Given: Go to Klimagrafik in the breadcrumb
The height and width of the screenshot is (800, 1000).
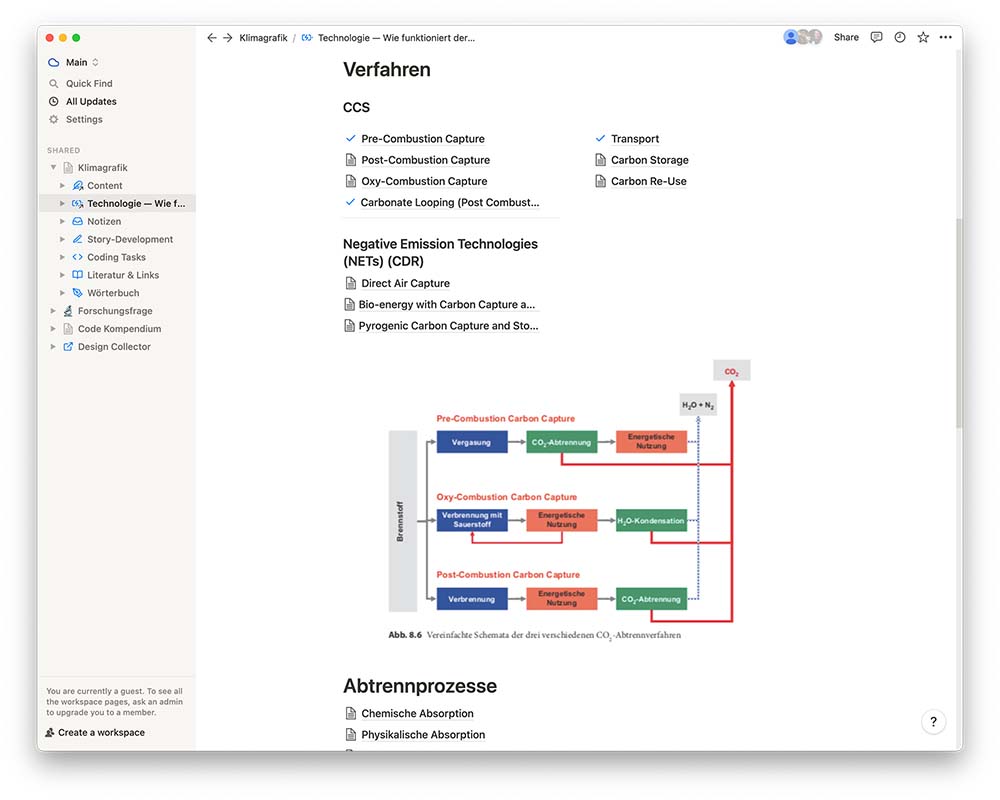Looking at the screenshot, I should [x=263, y=38].
